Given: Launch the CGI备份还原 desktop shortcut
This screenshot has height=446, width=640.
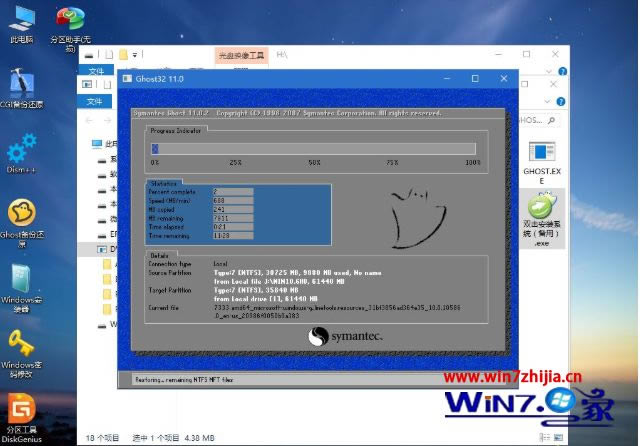Looking at the screenshot, I should [21, 88].
